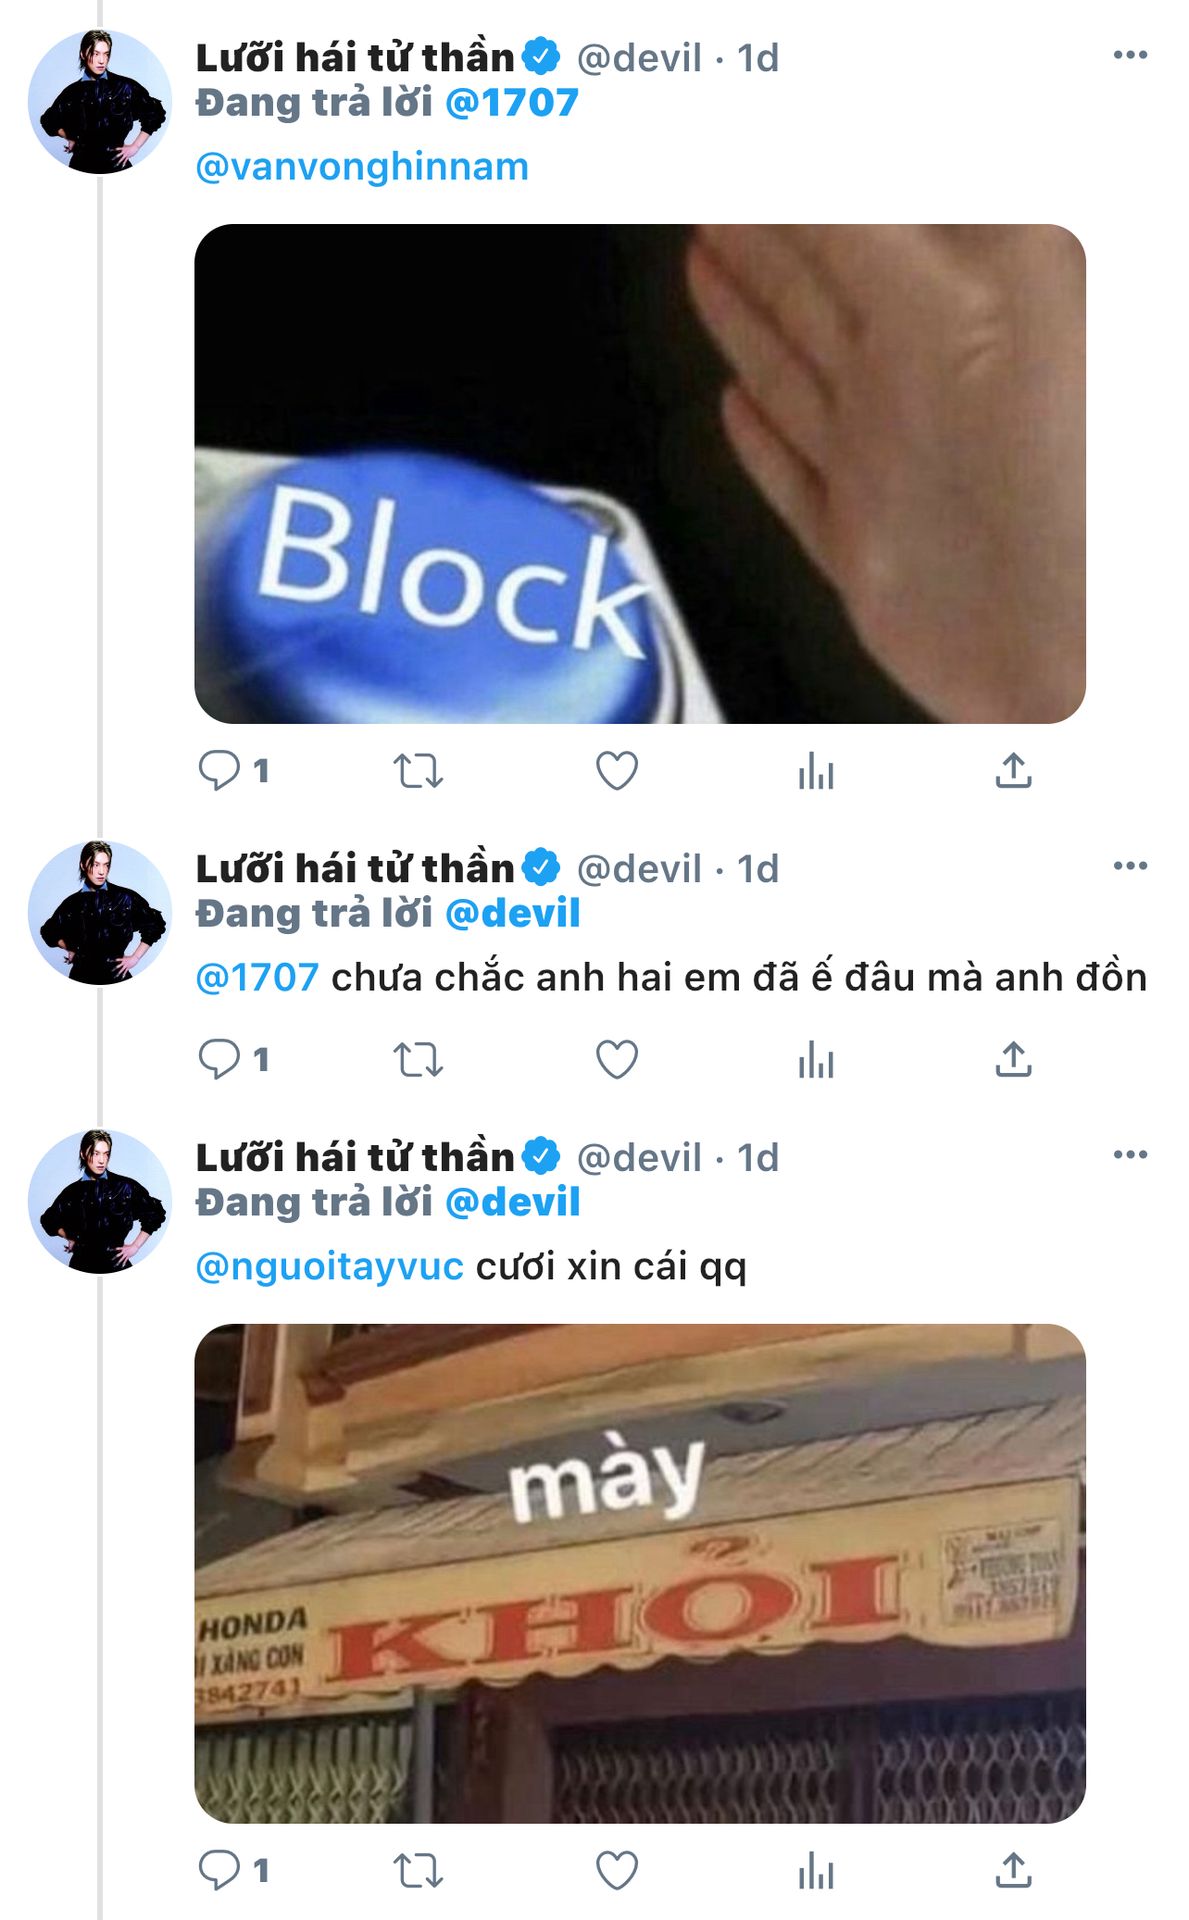This screenshot has height=1920, width=1189.
Task: Open the Block button meme image
Action: tap(640, 473)
